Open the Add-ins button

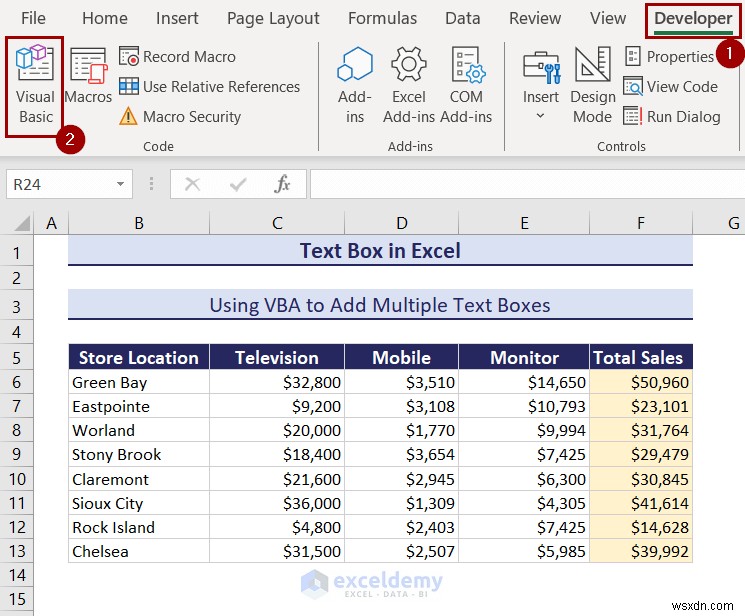[354, 86]
